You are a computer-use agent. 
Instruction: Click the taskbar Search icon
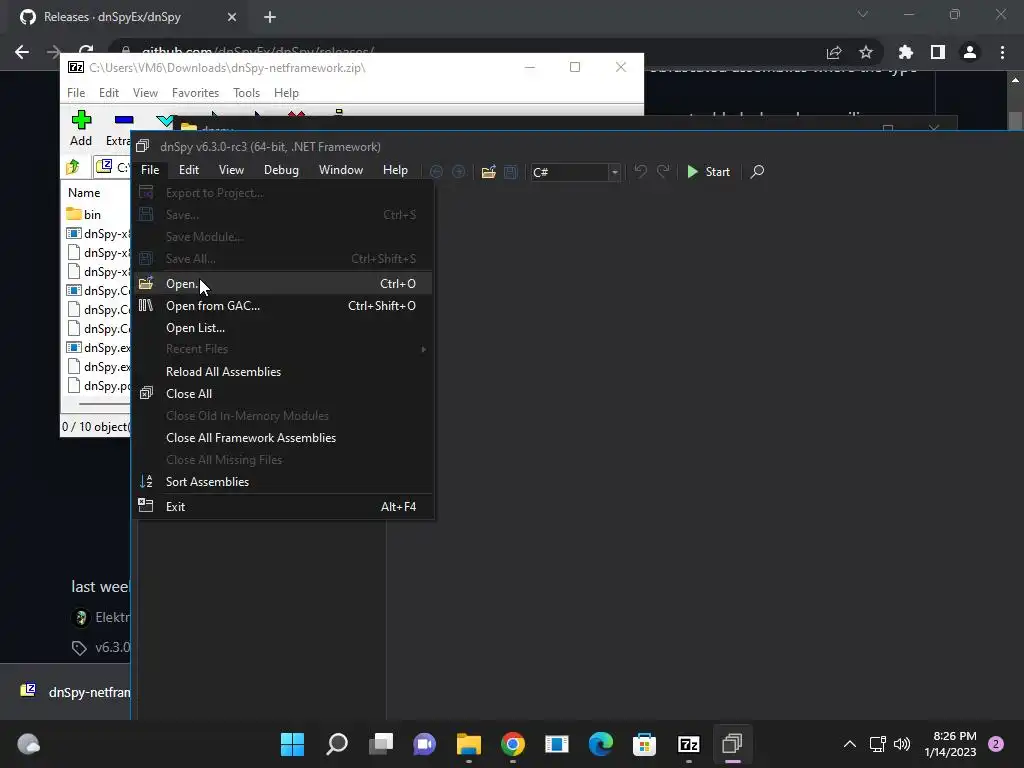[x=336, y=744]
